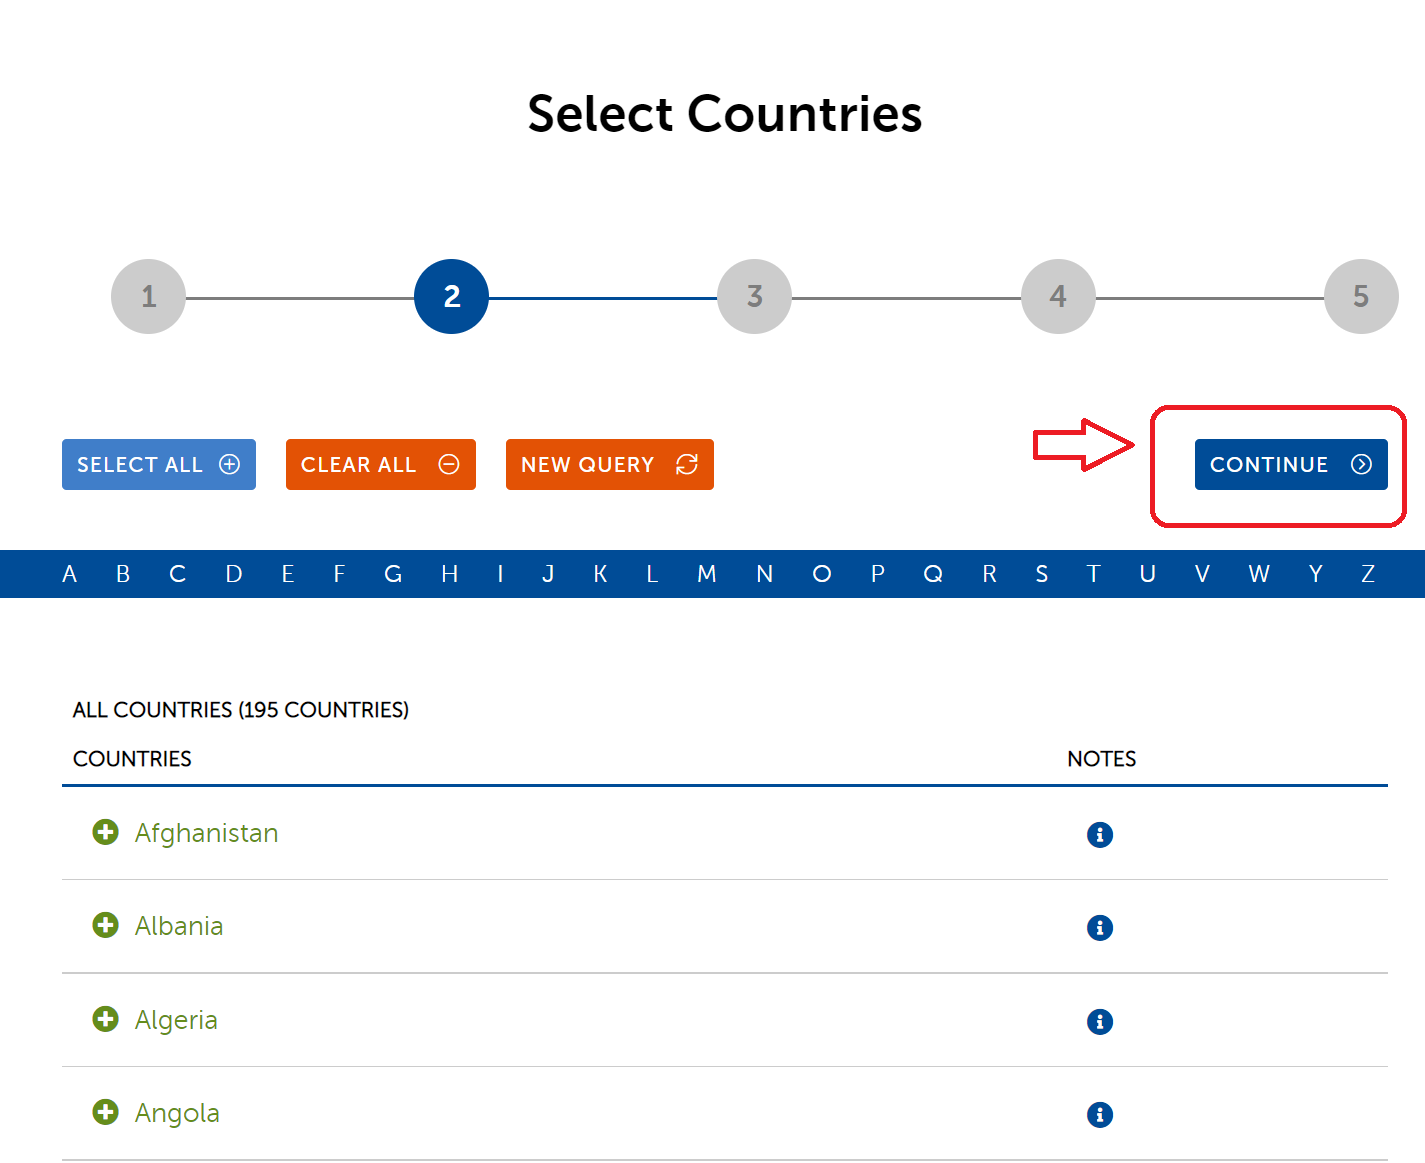
Task: Select the Angola country name link
Action: pyautogui.click(x=177, y=1113)
